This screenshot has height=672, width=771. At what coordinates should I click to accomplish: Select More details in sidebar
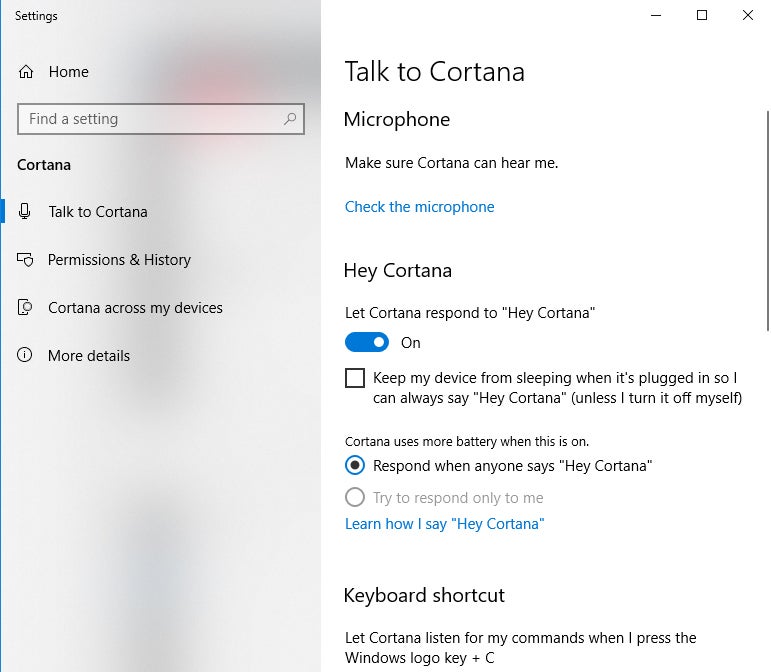(x=89, y=355)
